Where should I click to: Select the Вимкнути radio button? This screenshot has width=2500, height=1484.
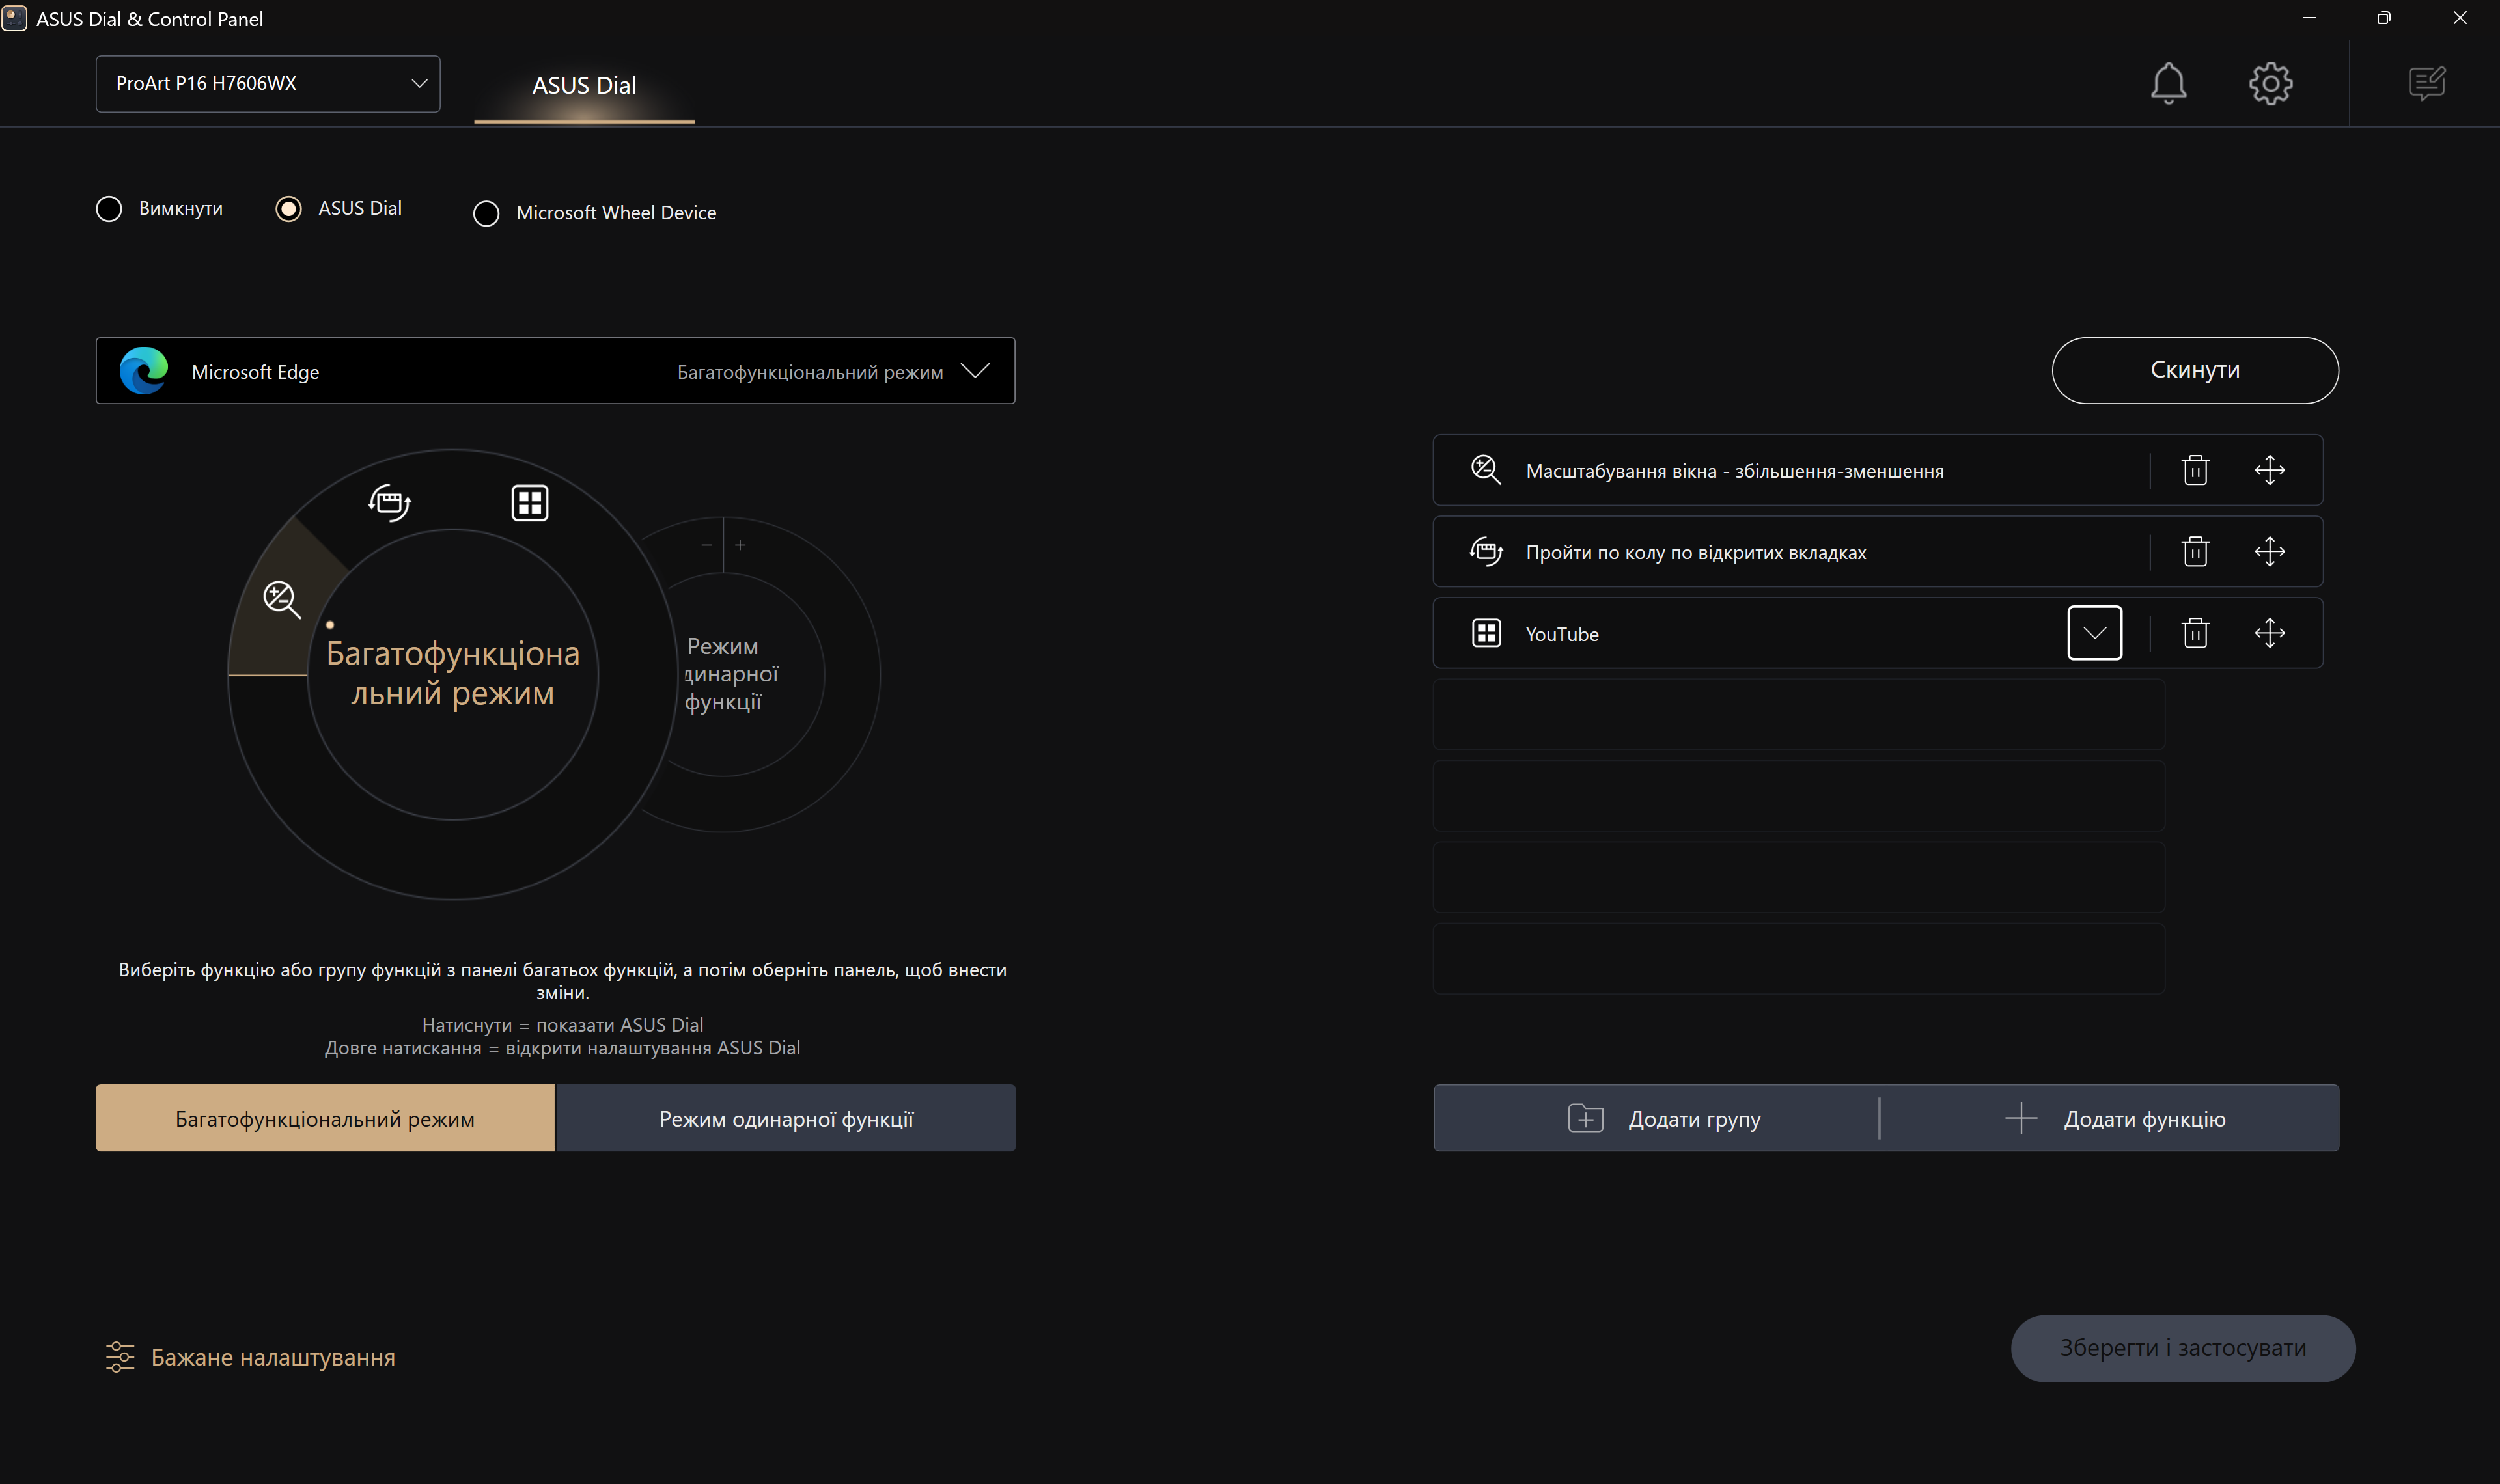click(x=109, y=209)
